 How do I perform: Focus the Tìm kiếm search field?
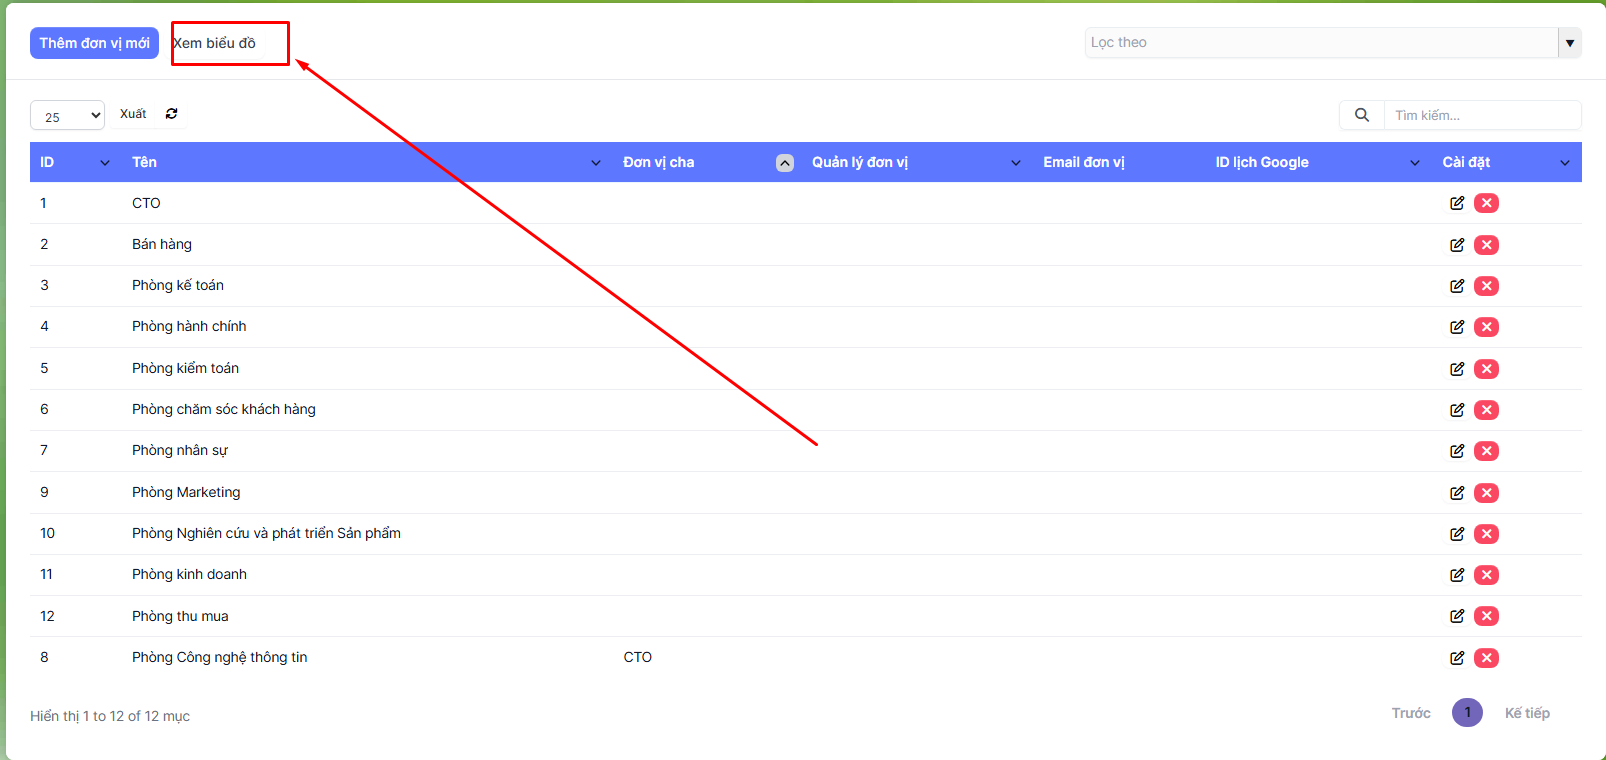tap(1480, 115)
